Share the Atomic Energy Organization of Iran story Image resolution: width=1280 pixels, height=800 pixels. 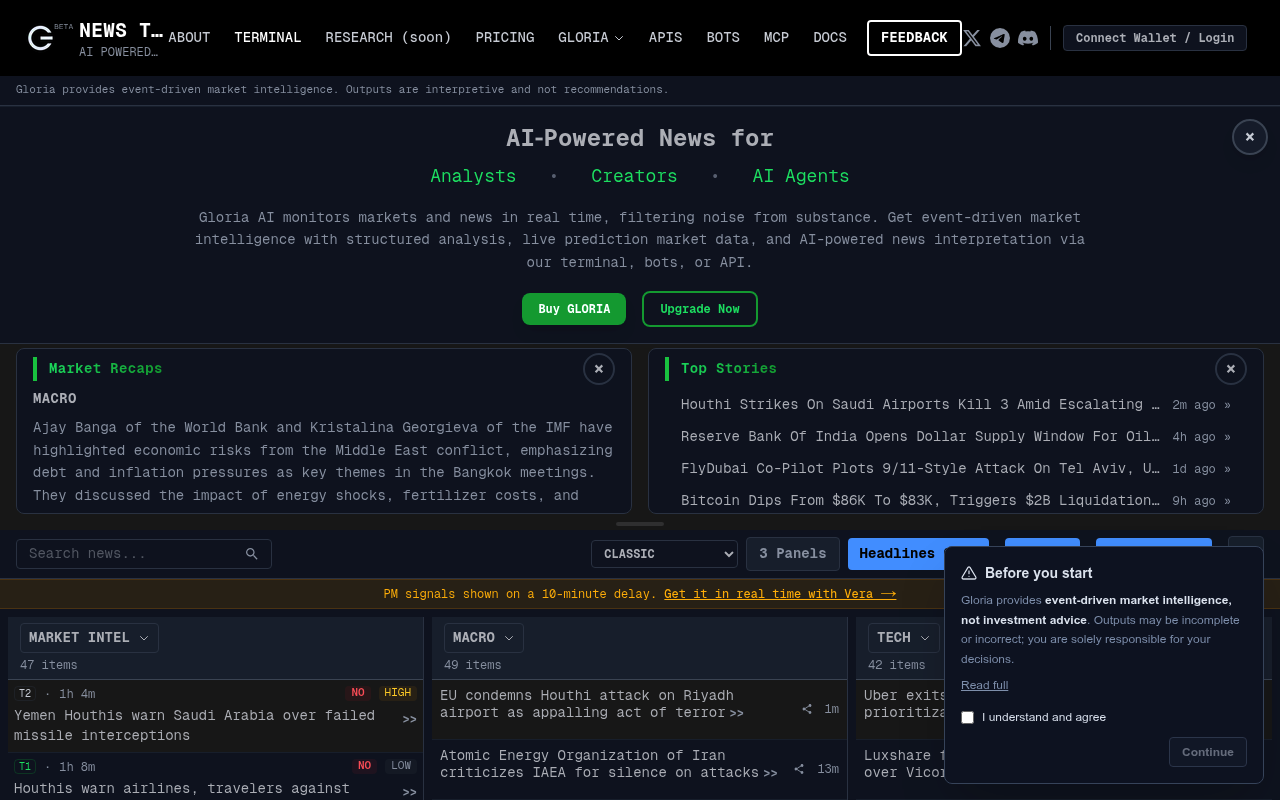(x=799, y=769)
